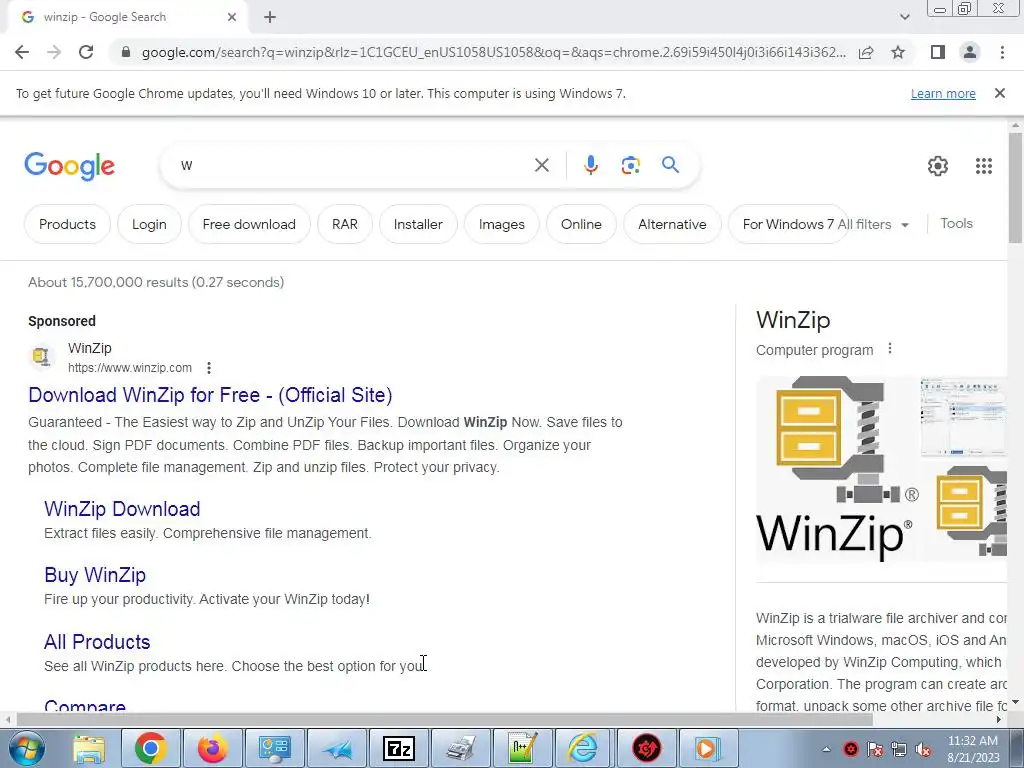This screenshot has height=768, width=1024.
Task: Open Download WinZip for Free link
Action: 210,395
